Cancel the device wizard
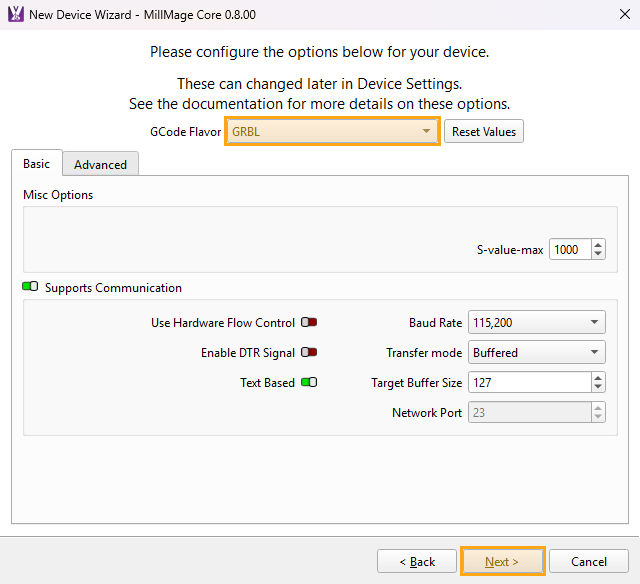Screen dimensions: 640x584 (x=588, y=561)
